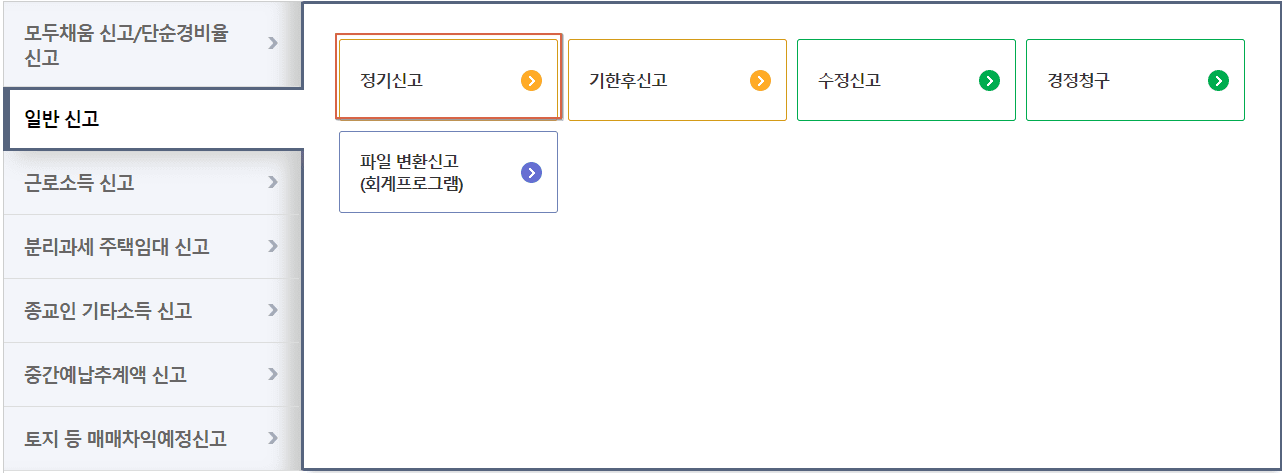Click the purple arrow icon on 파일 변환신고
The width and height of the screenshot is (1282, 473).
click(x=531, y=173)
